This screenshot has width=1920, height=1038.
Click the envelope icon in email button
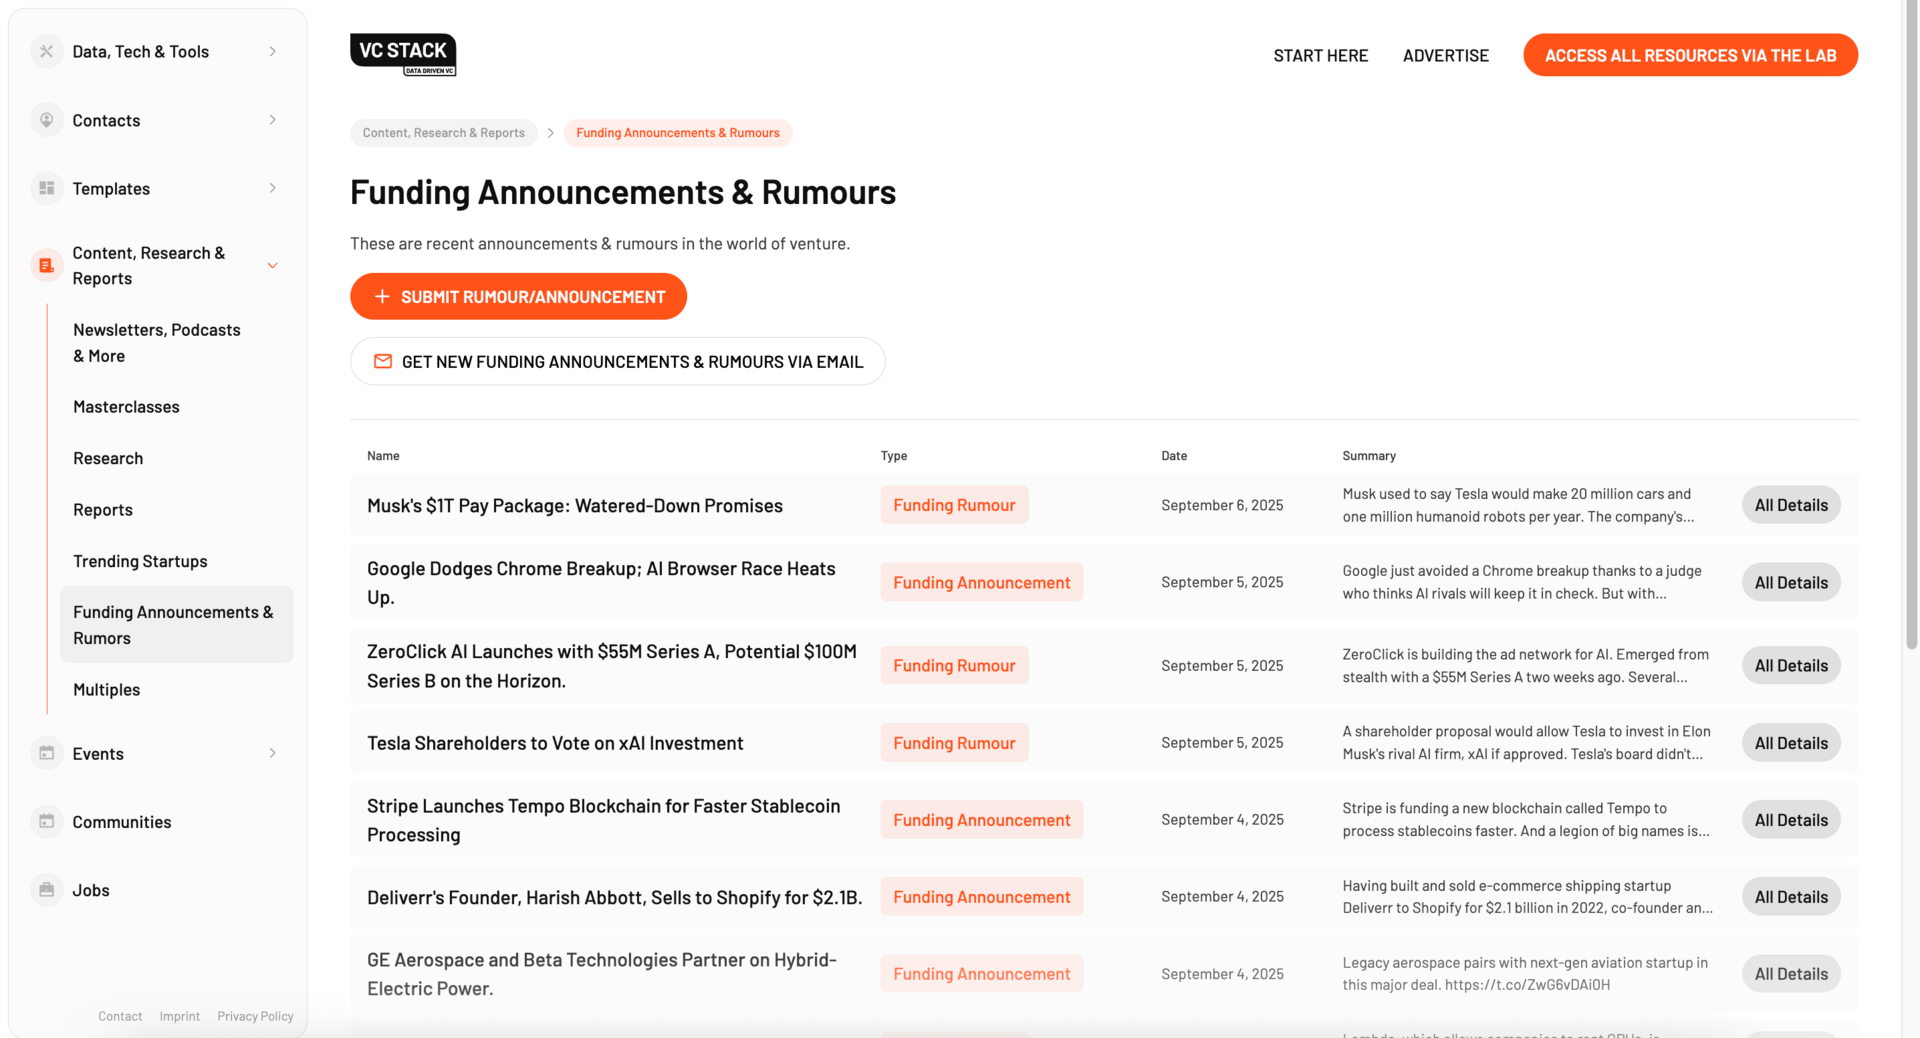(382, 361)
